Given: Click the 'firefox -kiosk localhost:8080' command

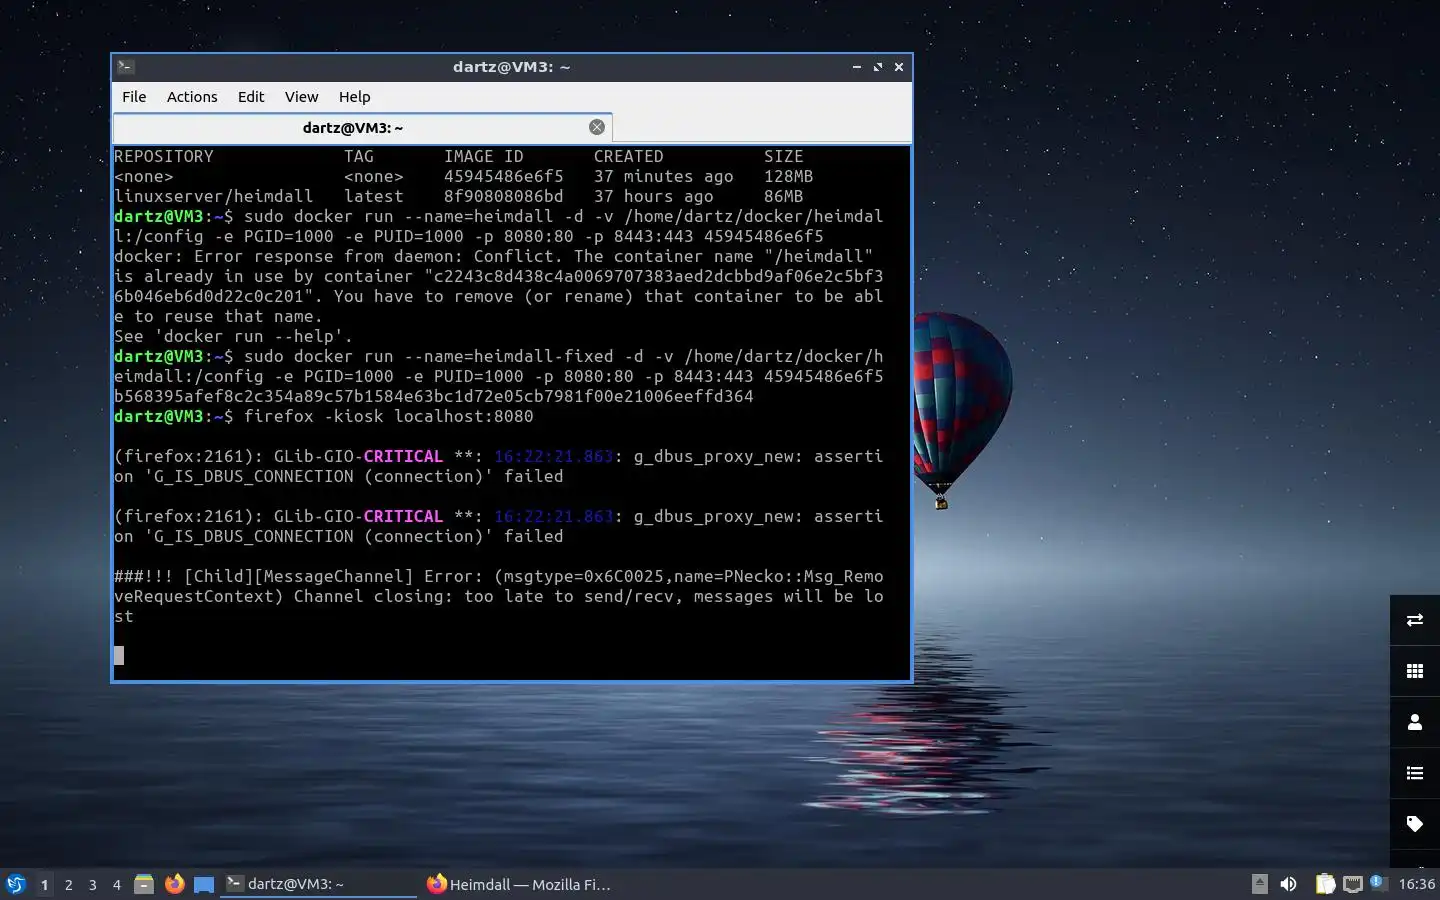Looking at the screenshot, I should click(389, 416).
